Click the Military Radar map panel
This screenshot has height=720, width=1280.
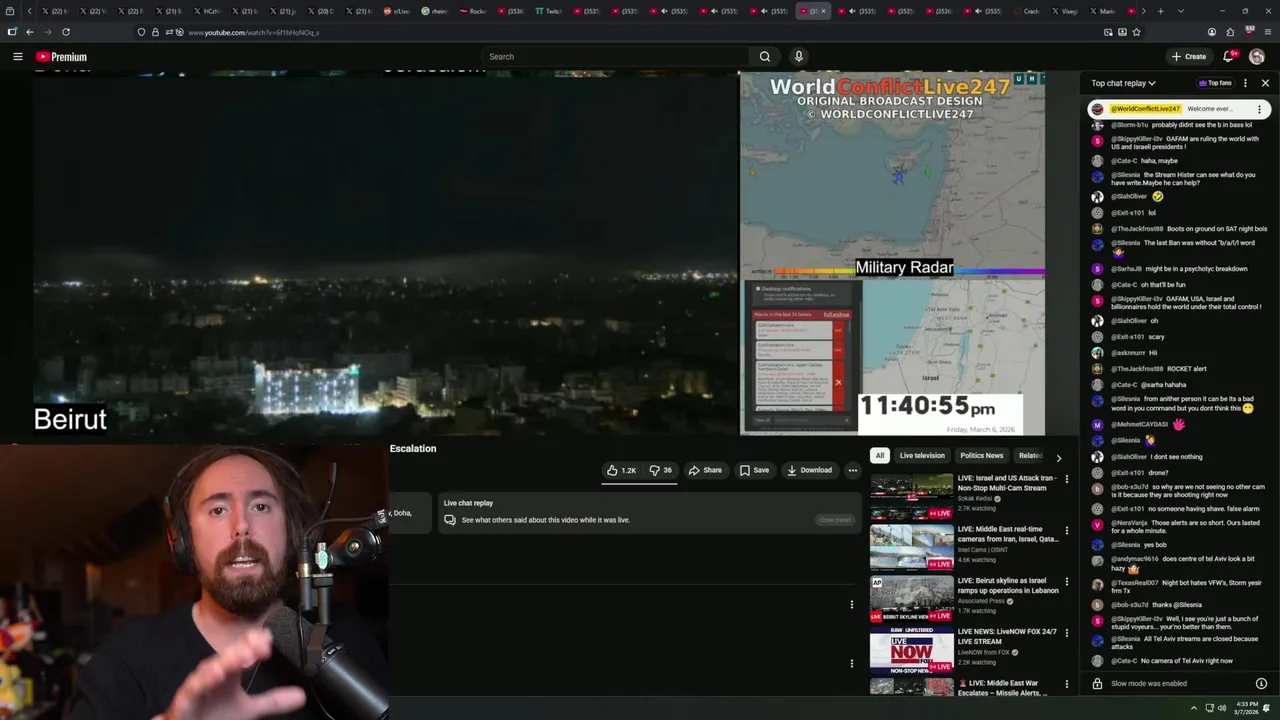coord(892,173)
